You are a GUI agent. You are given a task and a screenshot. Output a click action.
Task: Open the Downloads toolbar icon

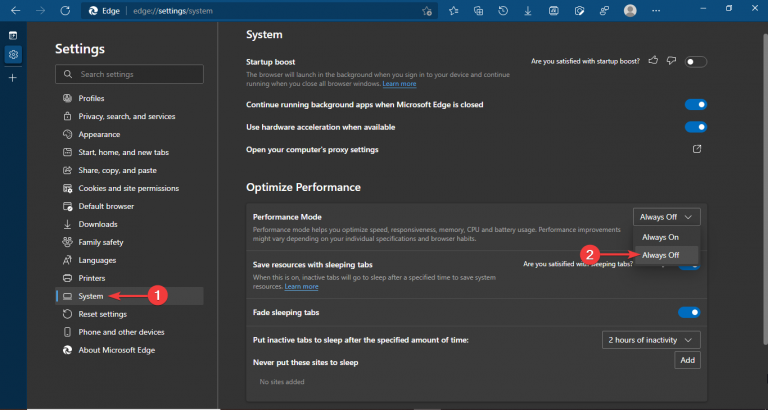(x=528, y=11)
